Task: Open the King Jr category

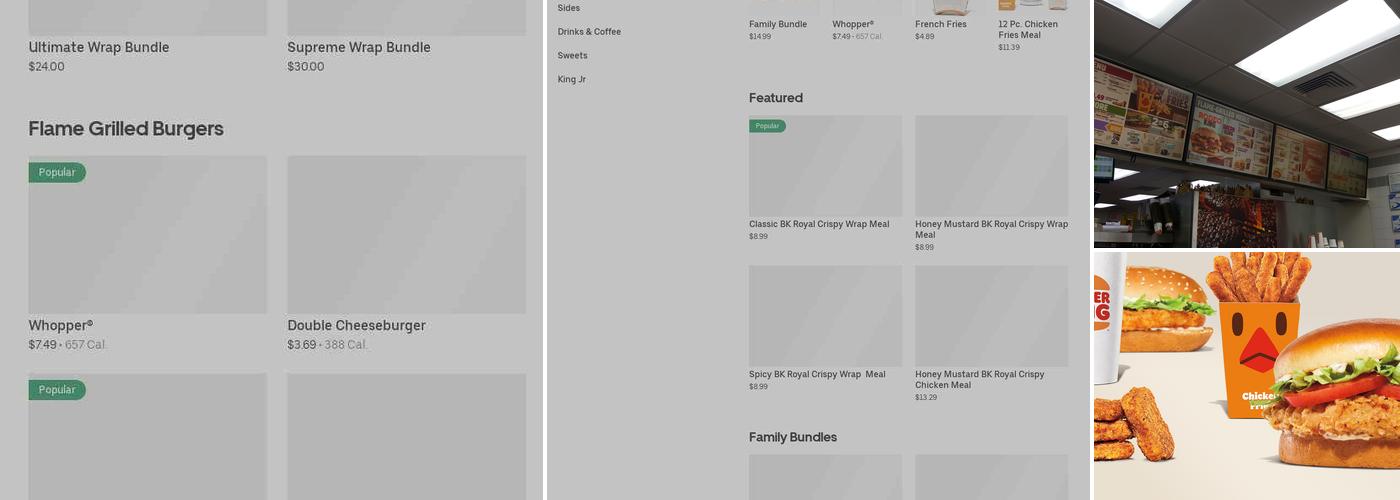Action: tap(572, 80)
